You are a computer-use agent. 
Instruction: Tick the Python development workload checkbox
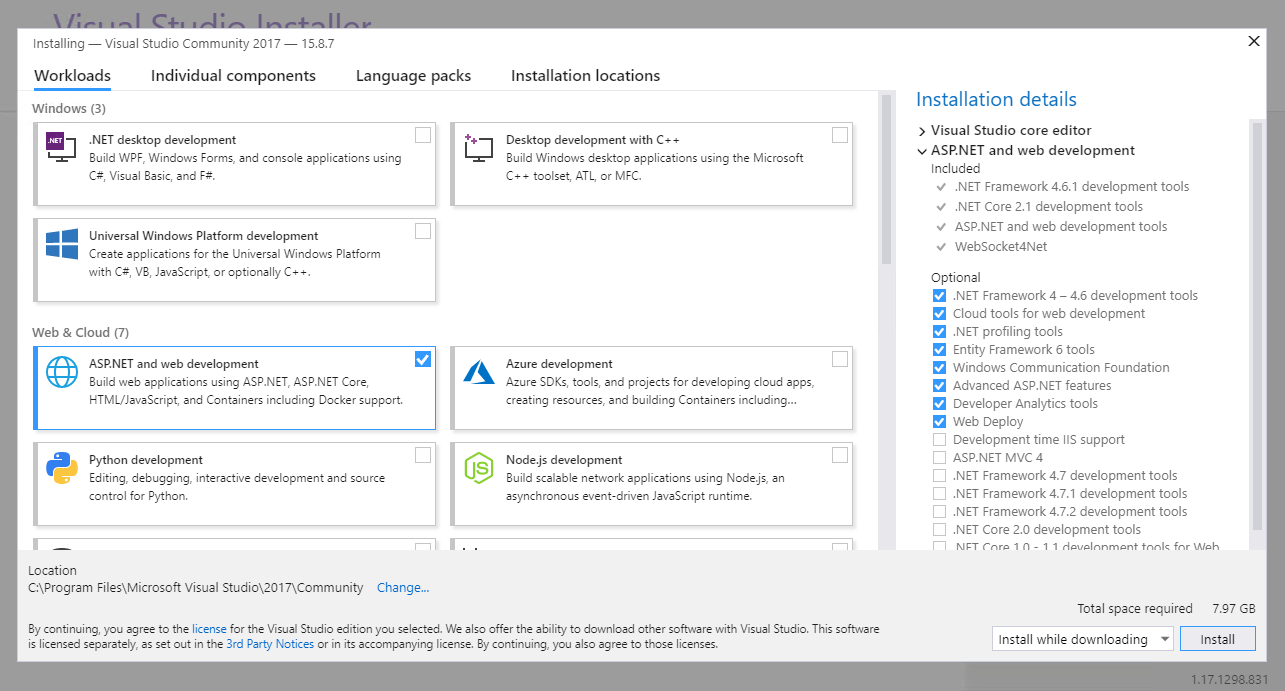(423, 455)
